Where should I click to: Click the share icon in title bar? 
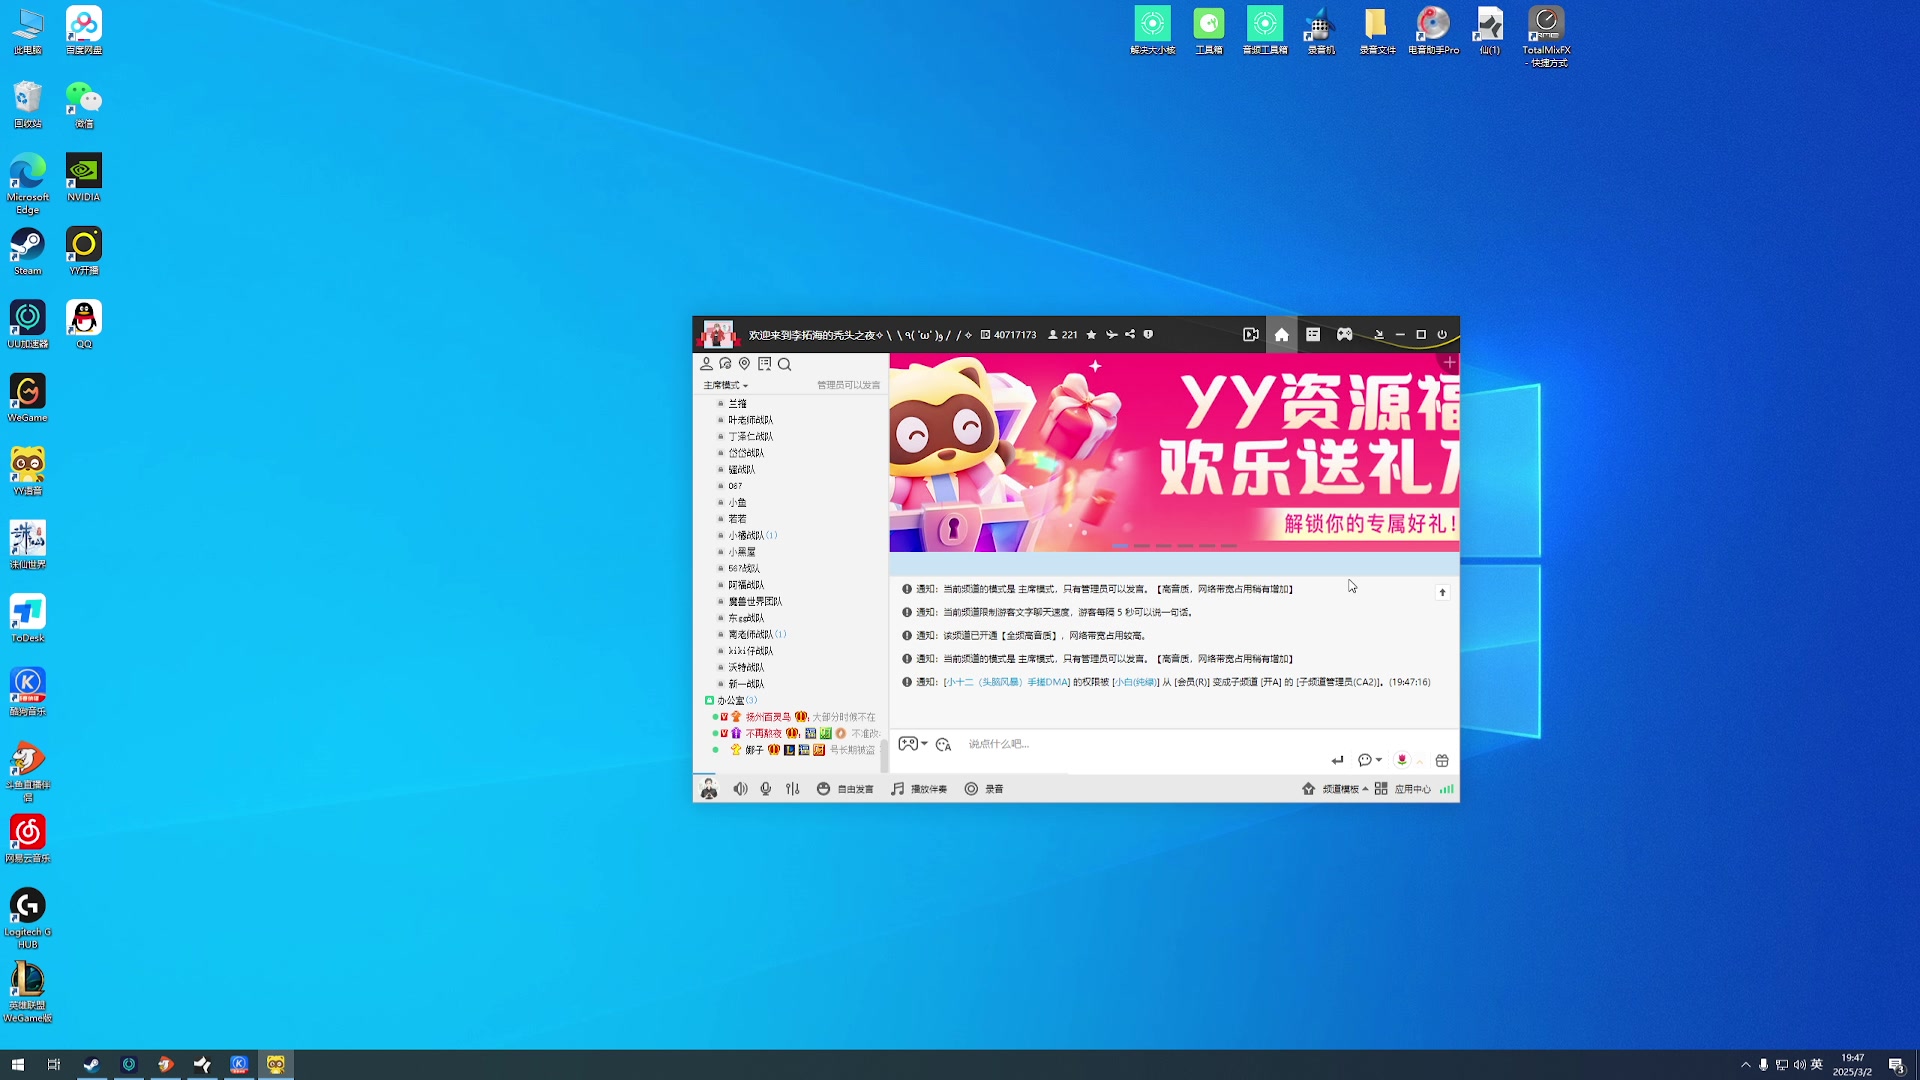(1130, 335)
